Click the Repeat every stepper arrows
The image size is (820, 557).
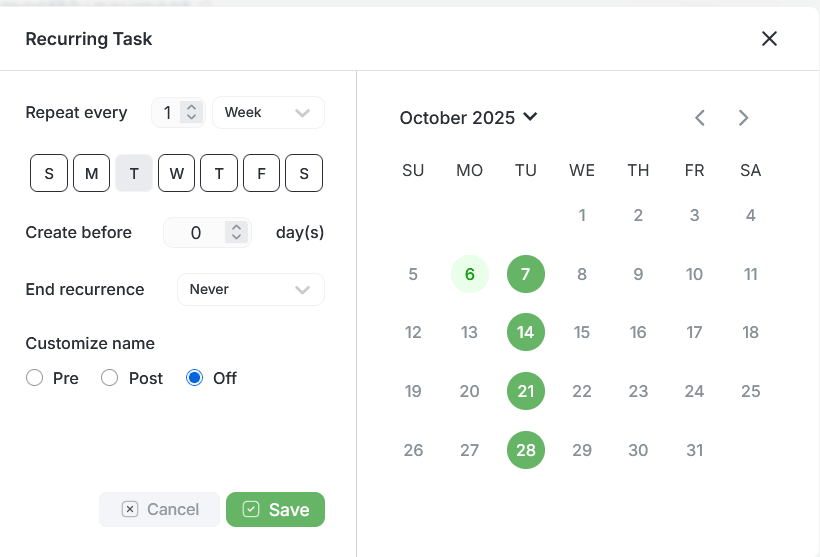(x=191, y=113)
